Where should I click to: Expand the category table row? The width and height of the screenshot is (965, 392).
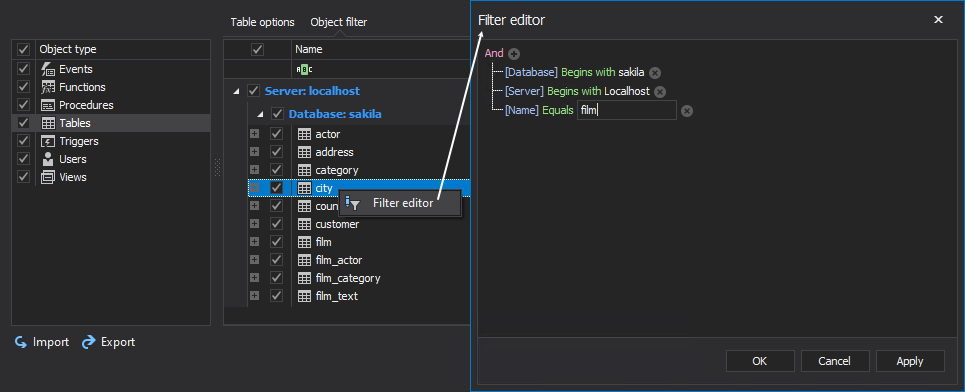(x=254, y=170)
